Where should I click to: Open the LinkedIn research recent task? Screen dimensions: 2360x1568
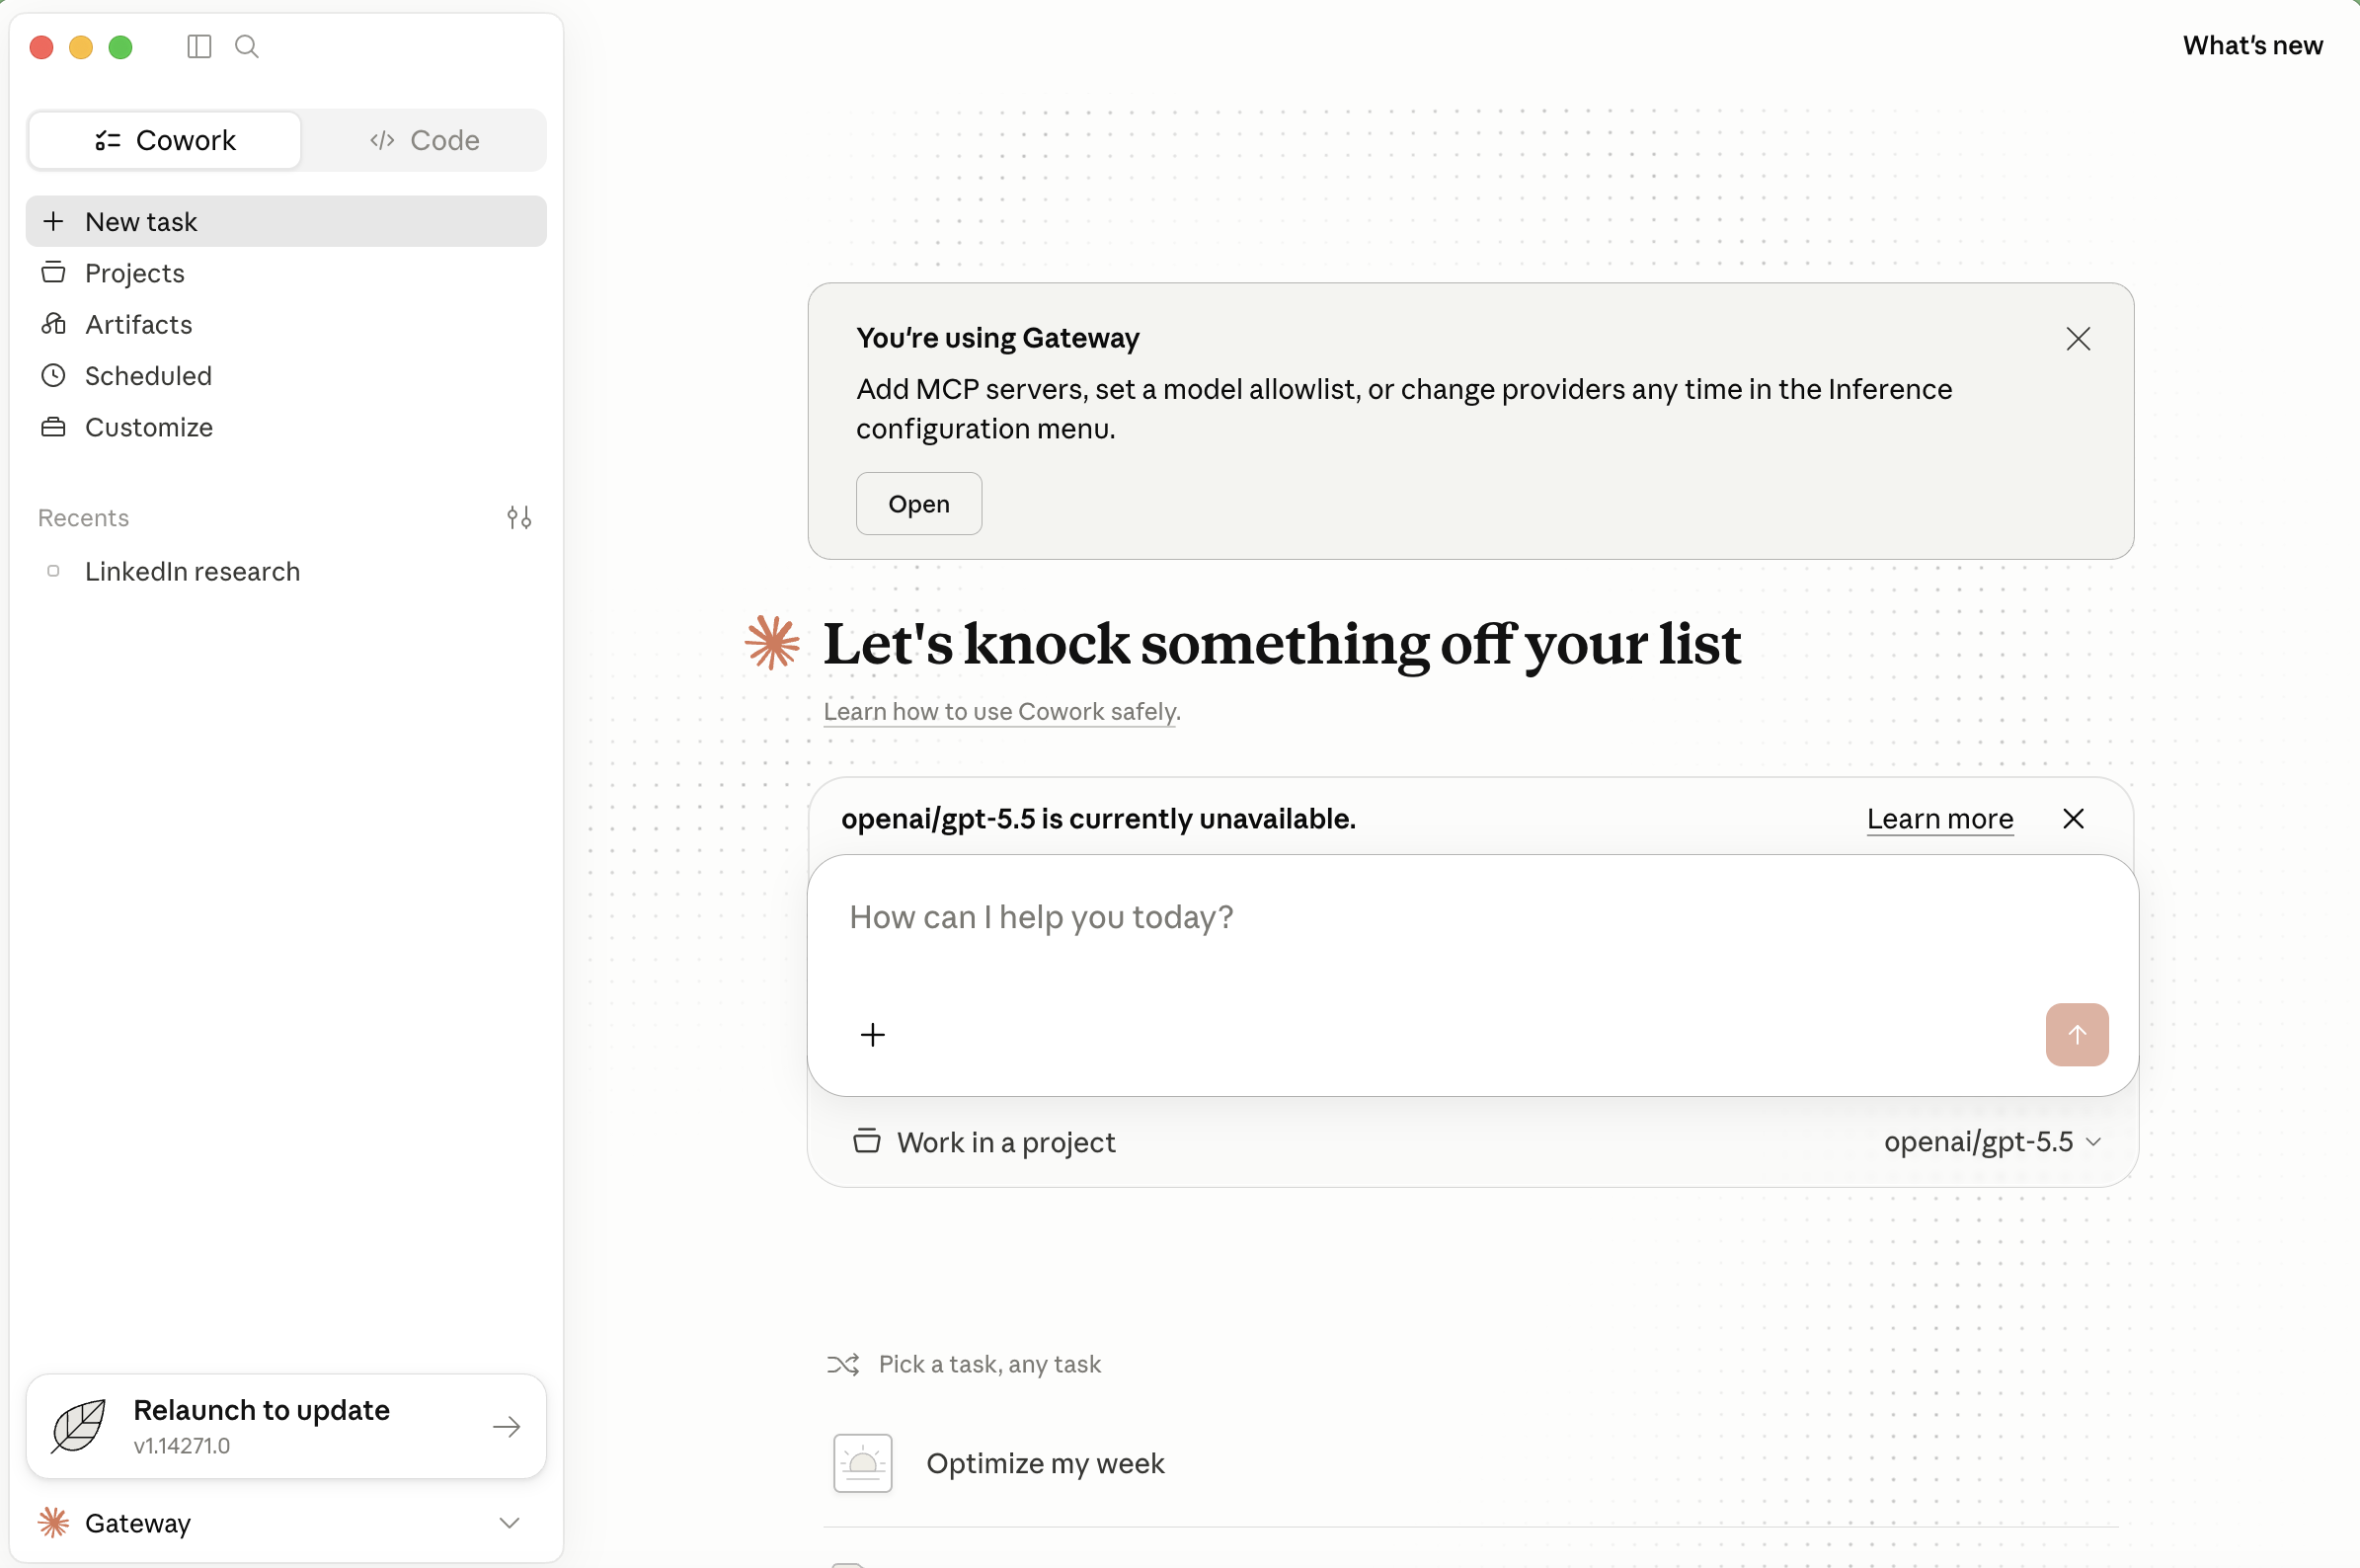286,571
